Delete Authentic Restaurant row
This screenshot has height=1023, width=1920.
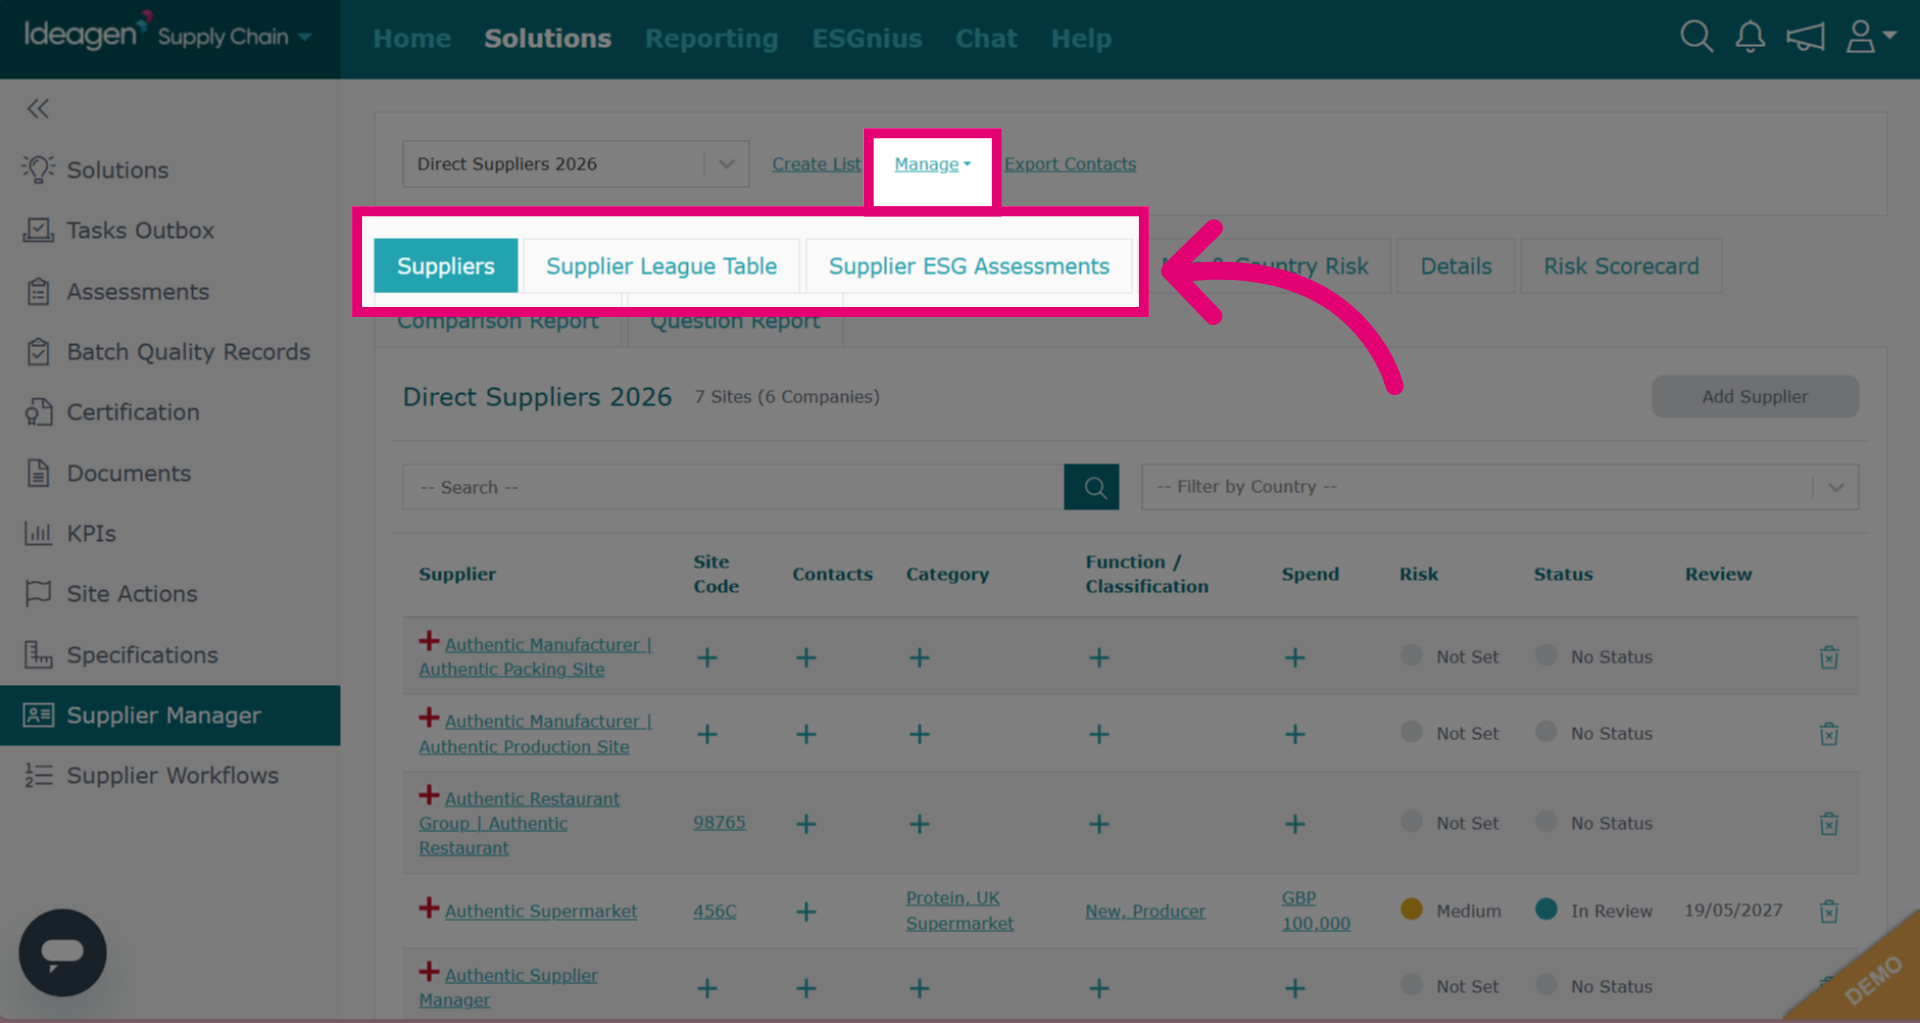(x=1829, y=824)
